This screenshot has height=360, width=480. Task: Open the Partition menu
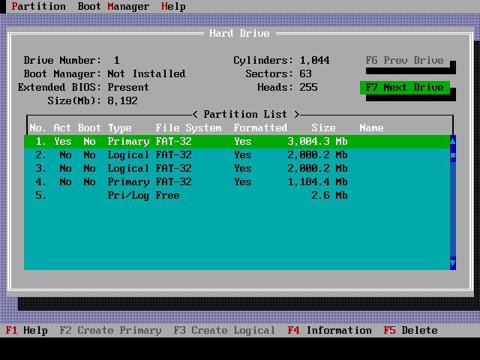pos(39,6)
